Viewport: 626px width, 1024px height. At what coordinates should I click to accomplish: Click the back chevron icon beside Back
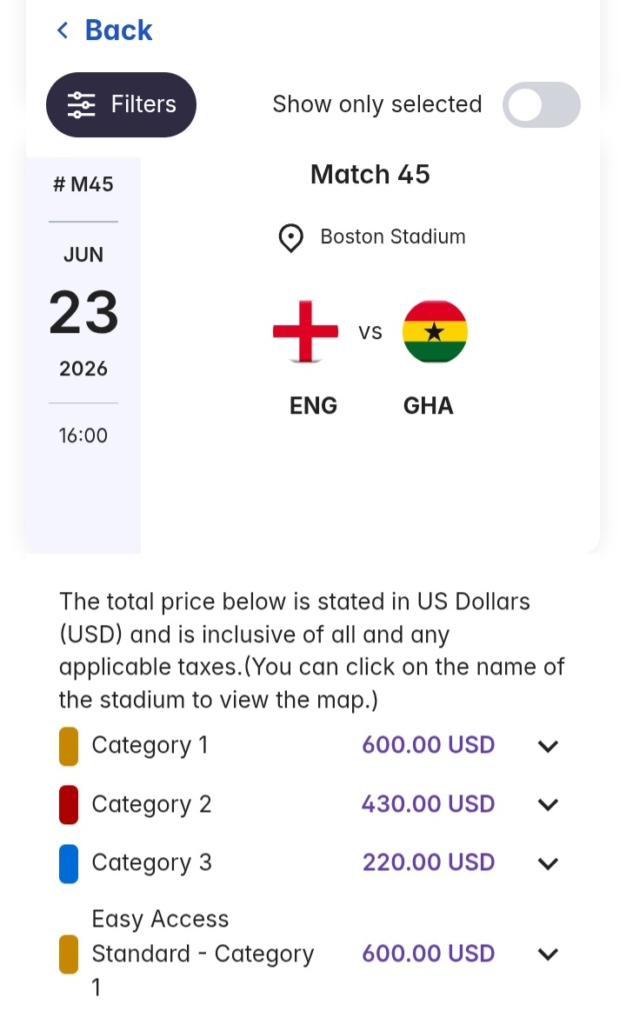[x=61, y=30]
